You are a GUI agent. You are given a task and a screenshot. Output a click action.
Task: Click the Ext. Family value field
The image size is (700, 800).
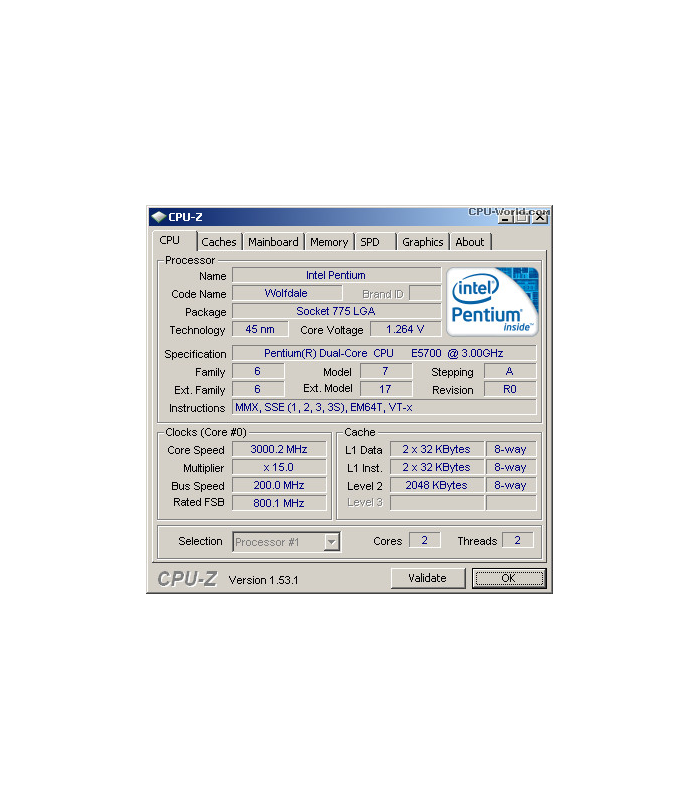coord(258,389)
